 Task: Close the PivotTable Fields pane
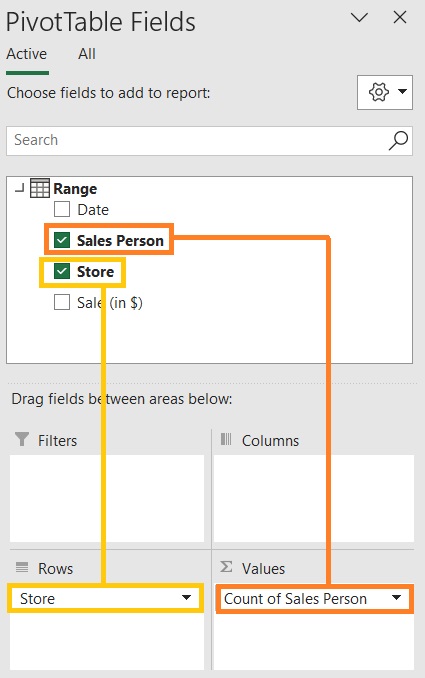pos(400,17)
